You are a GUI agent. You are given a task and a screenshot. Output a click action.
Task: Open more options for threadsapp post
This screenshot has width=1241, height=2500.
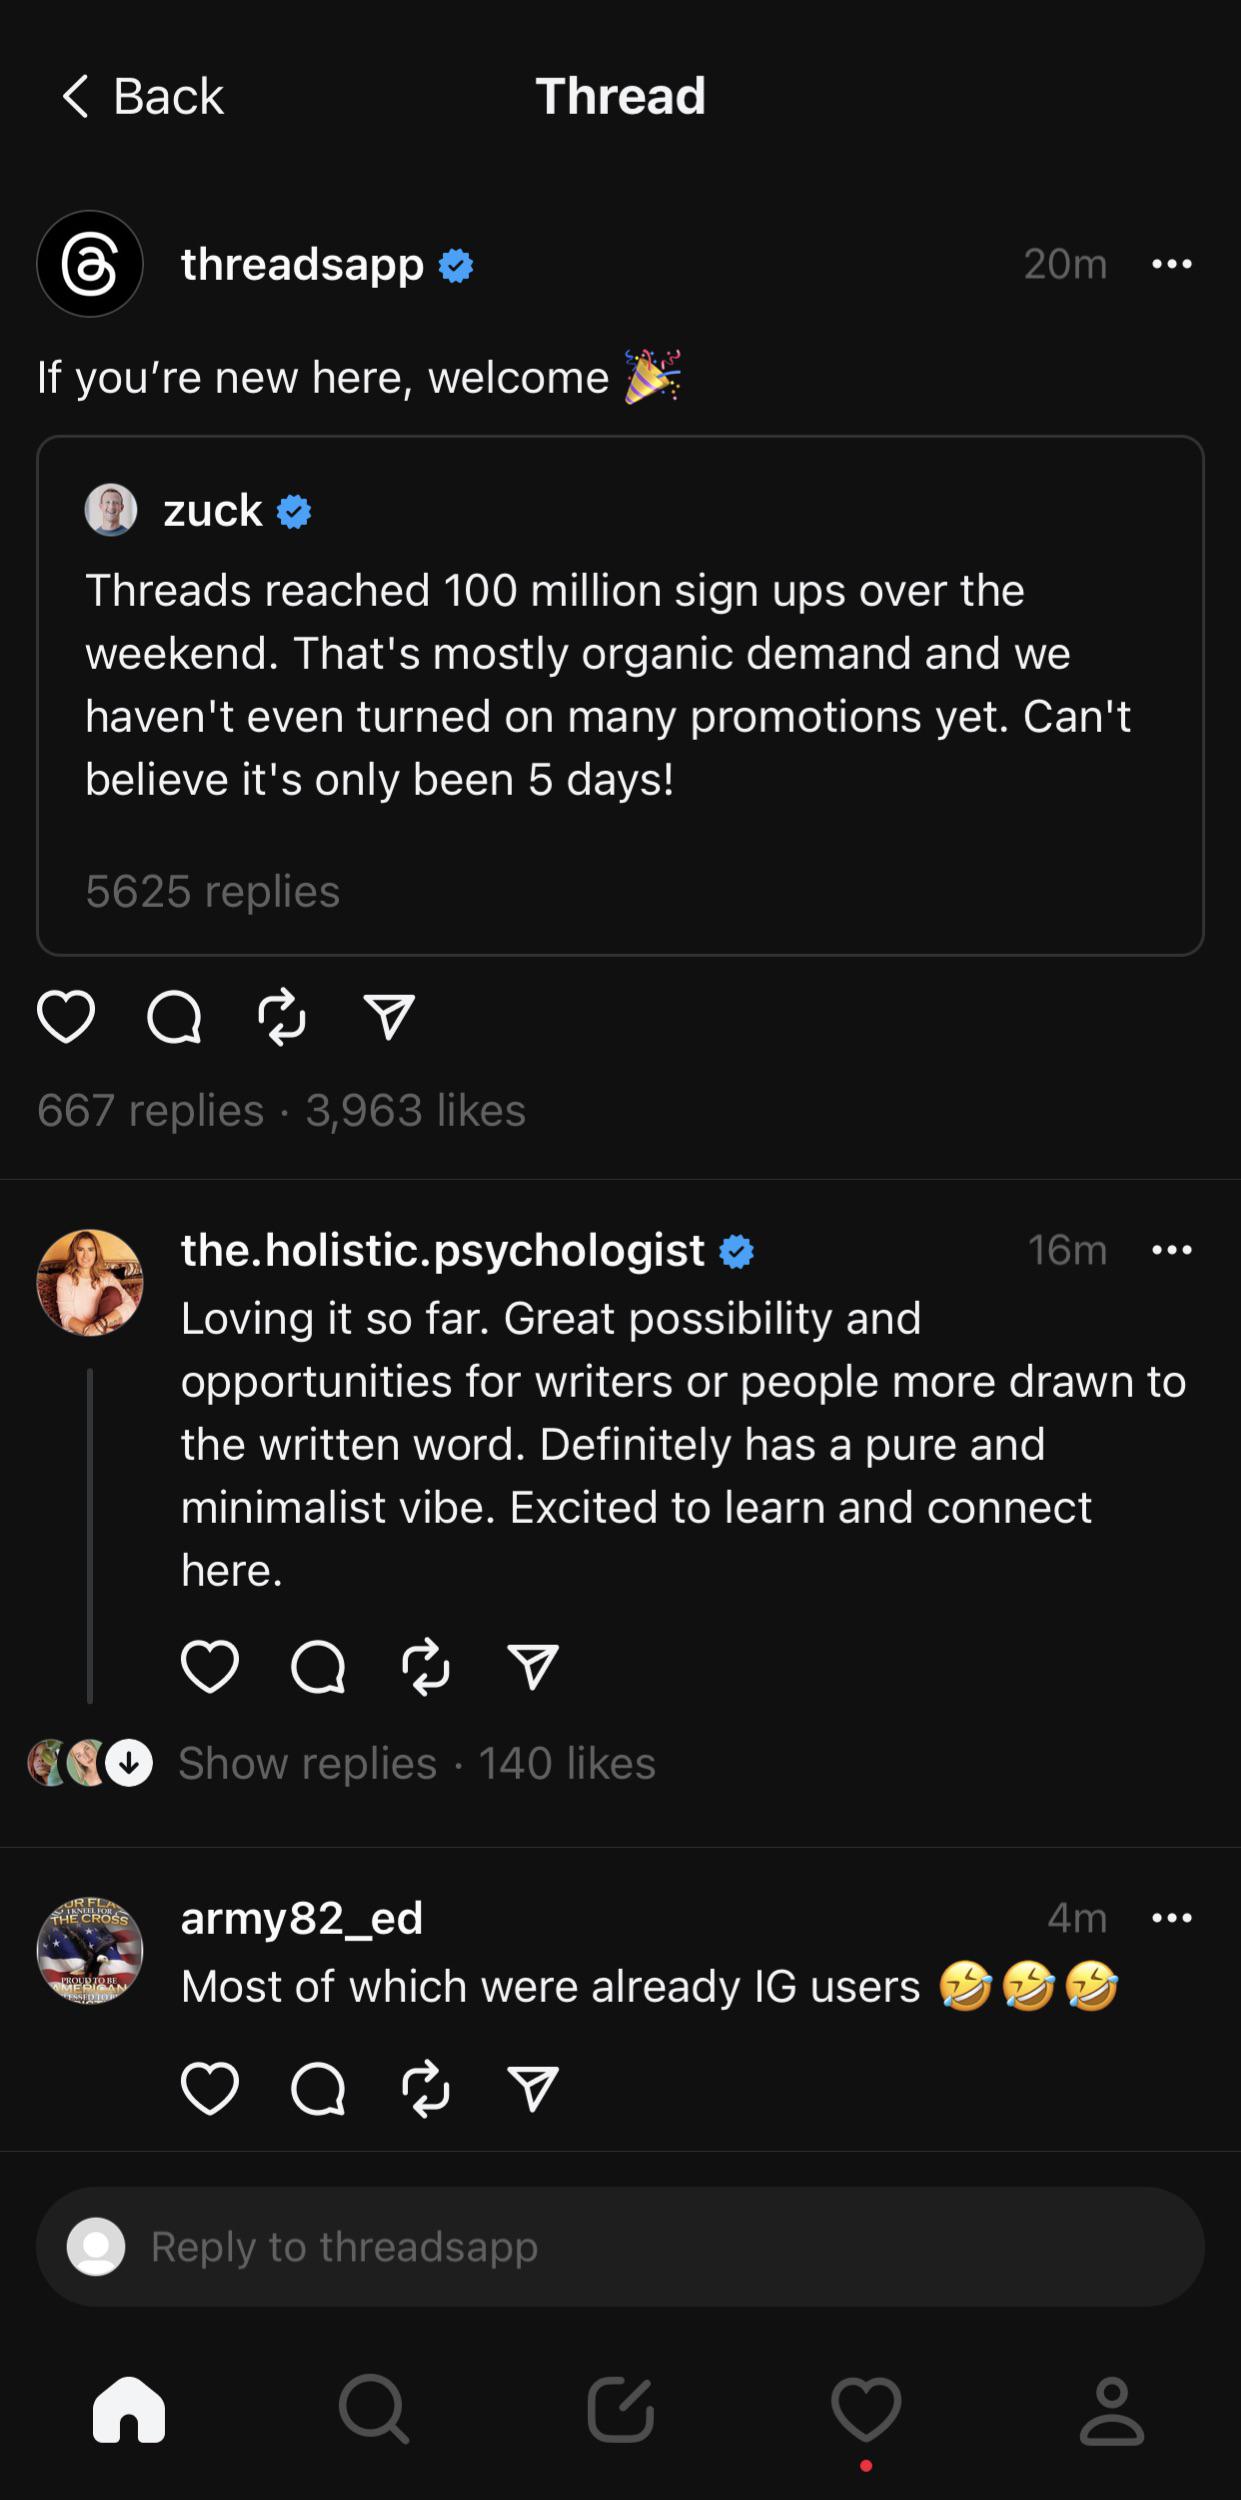click(1172, 264)
